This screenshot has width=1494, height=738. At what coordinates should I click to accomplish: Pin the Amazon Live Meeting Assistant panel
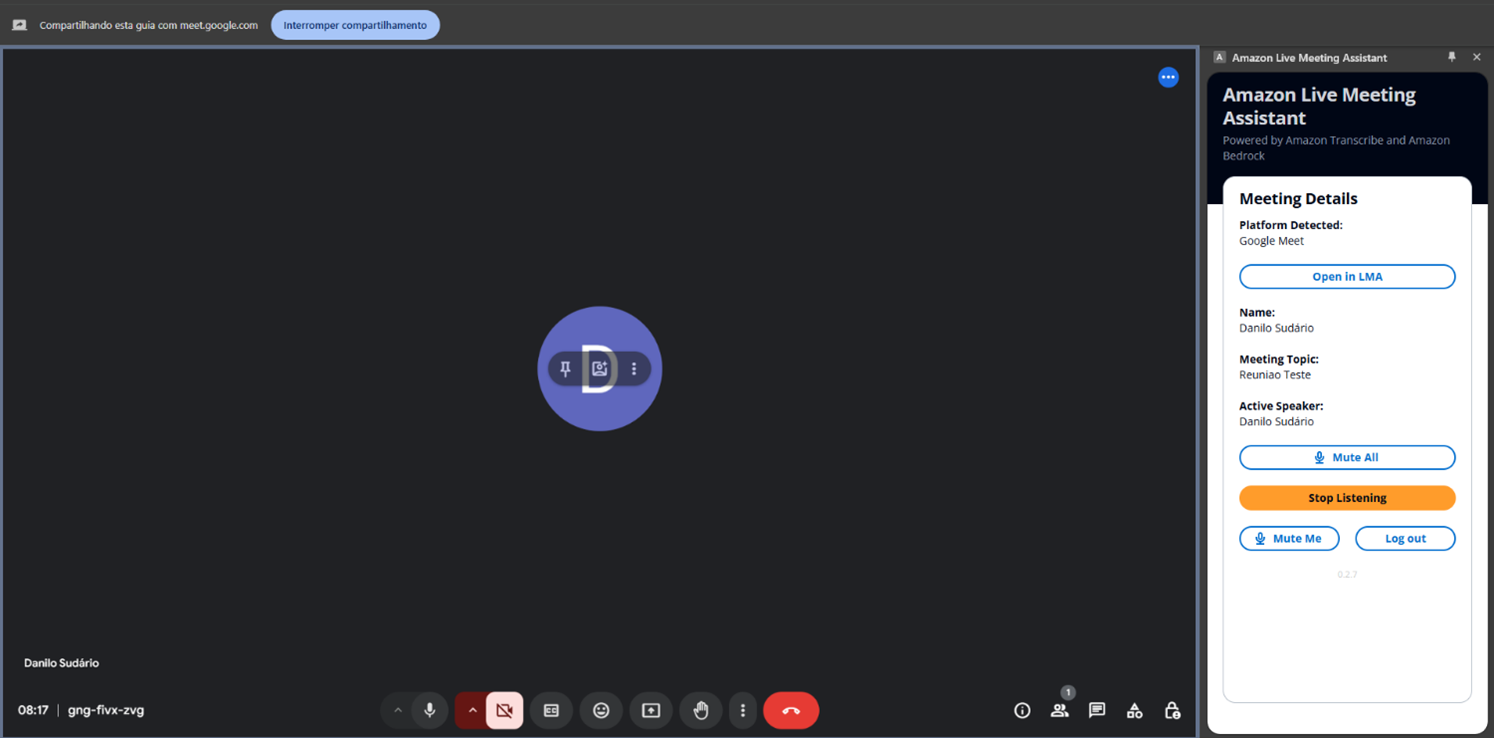click(1452, 57)
